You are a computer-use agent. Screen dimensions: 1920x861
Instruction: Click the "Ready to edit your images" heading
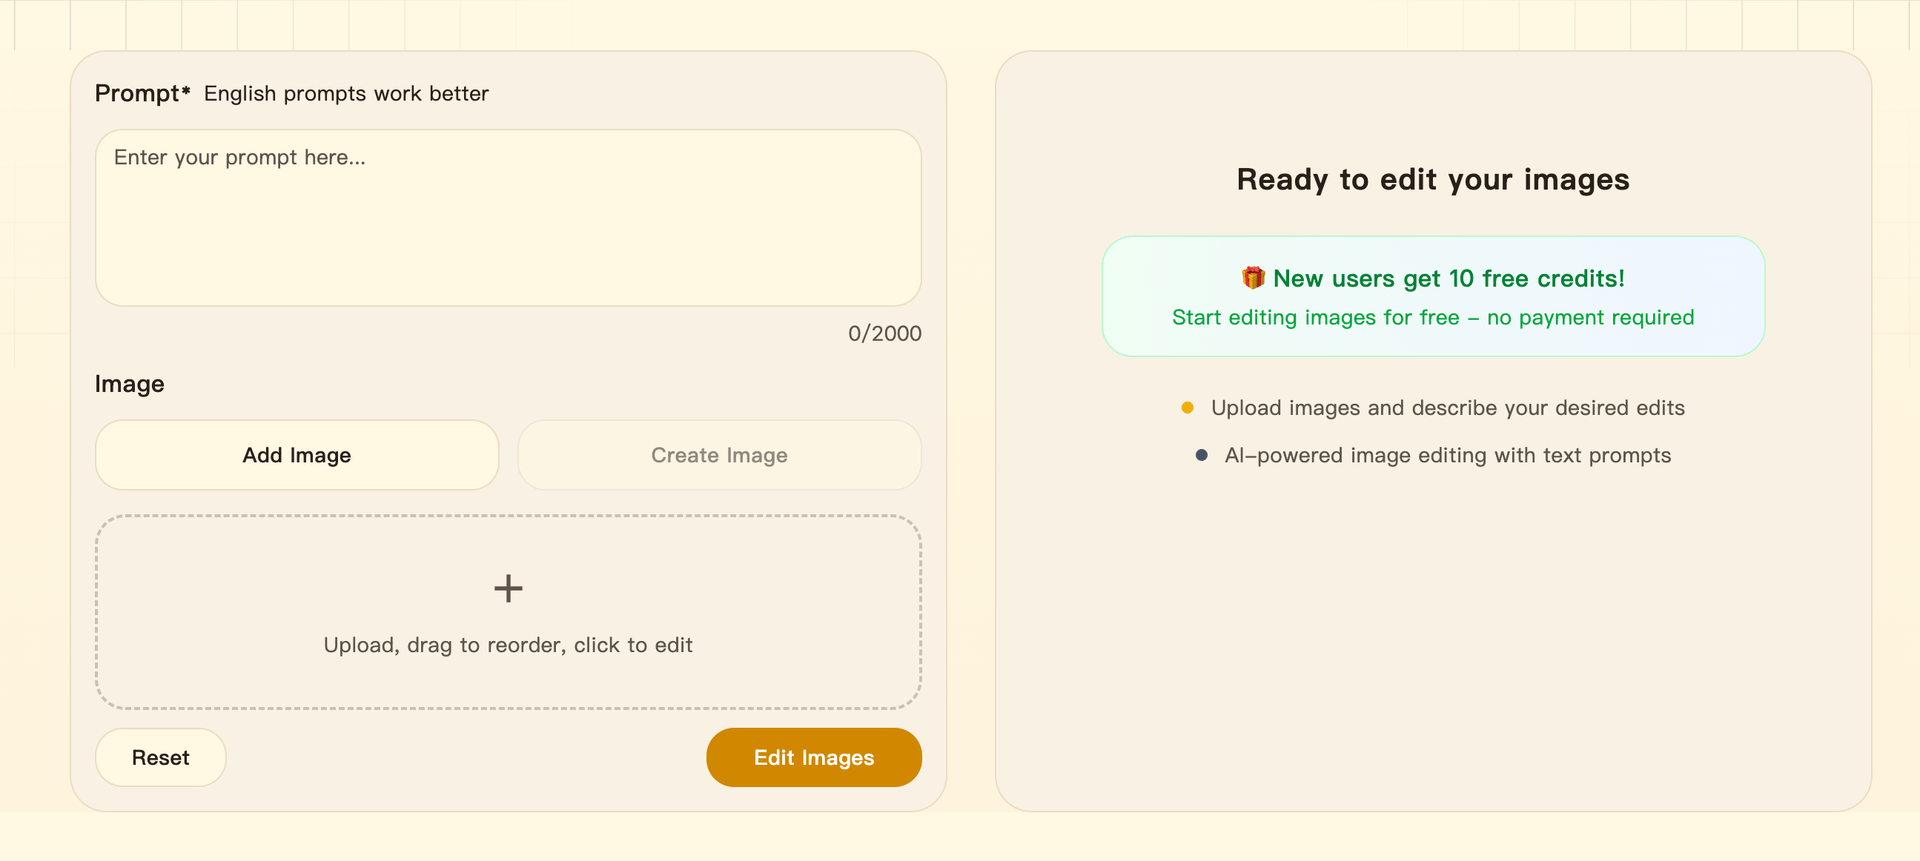pos(1433,179)
